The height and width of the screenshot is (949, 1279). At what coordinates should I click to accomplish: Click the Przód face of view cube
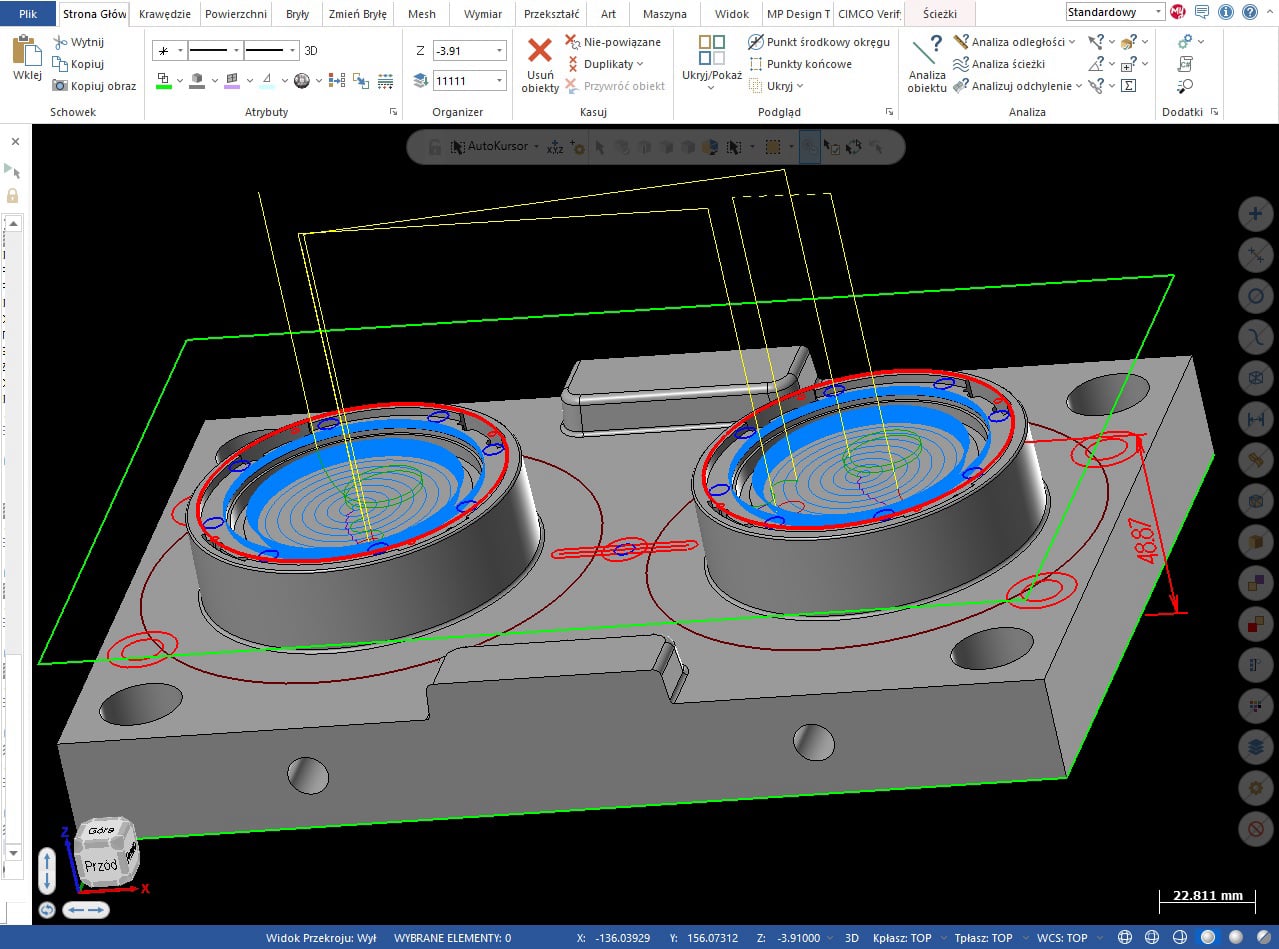point(102,866)
